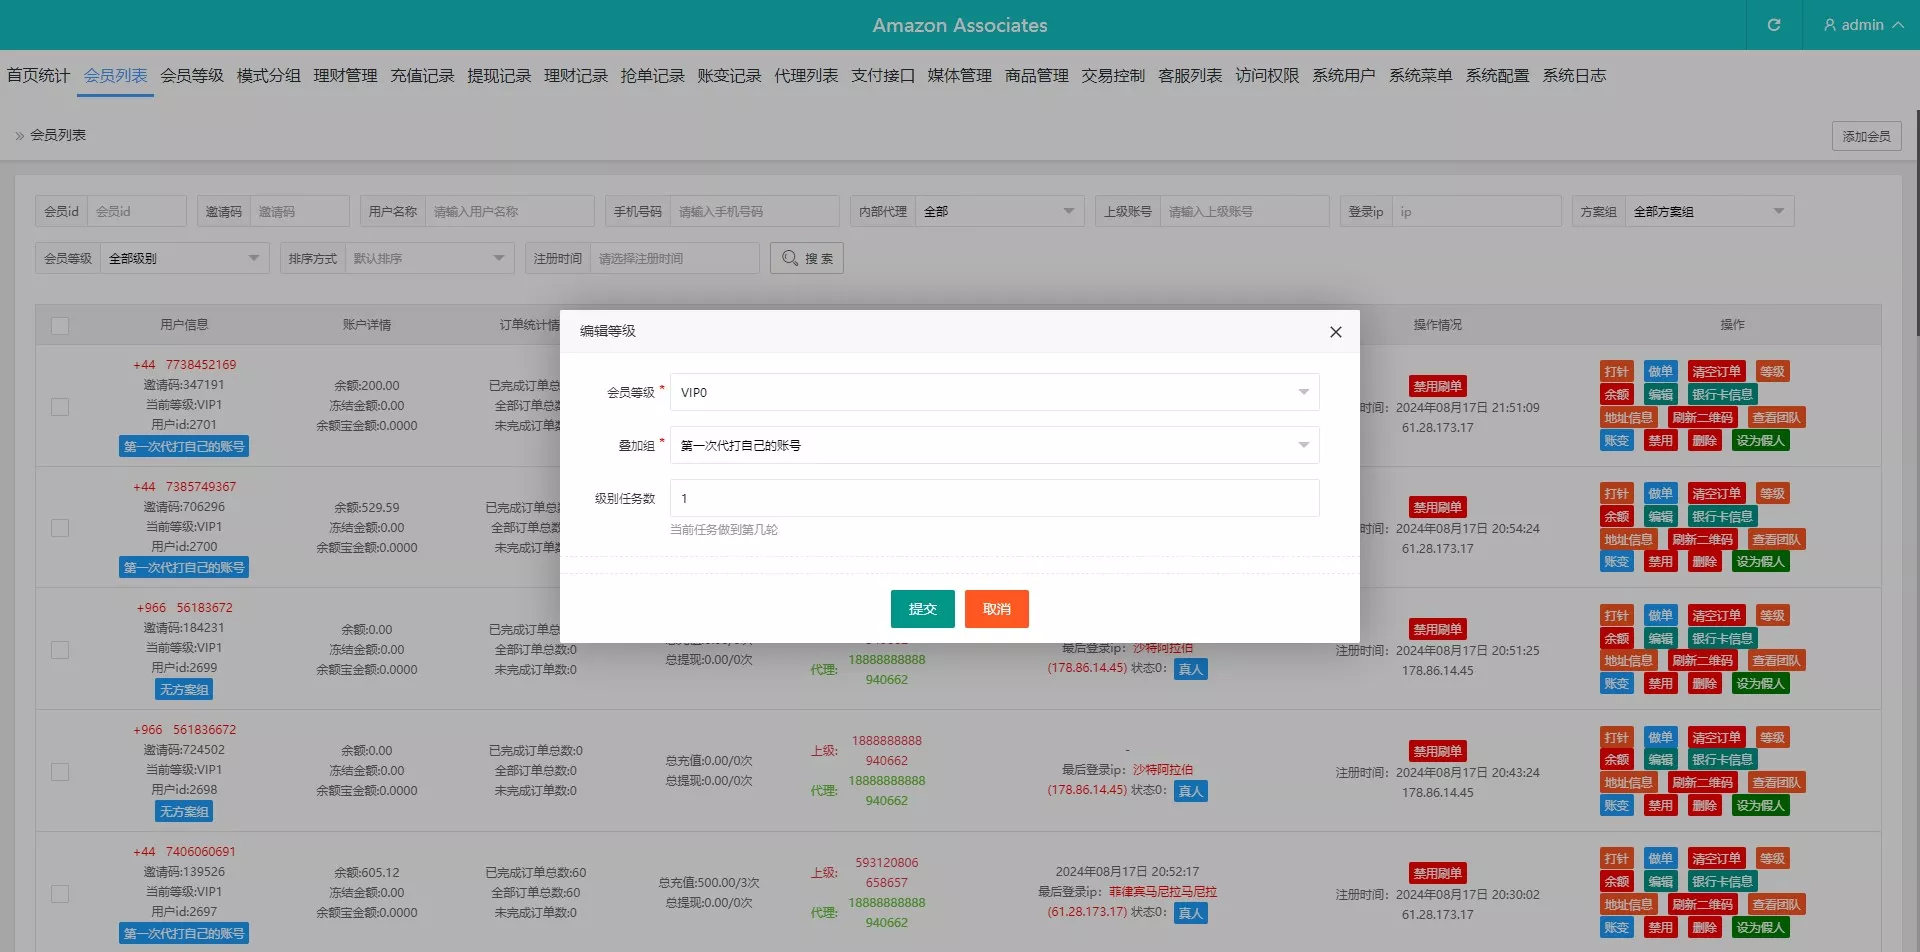Screen dimensions: 1920x952
Task: Expand the 方案组 filter dropdown
Action: click(x=1708, y=212)
